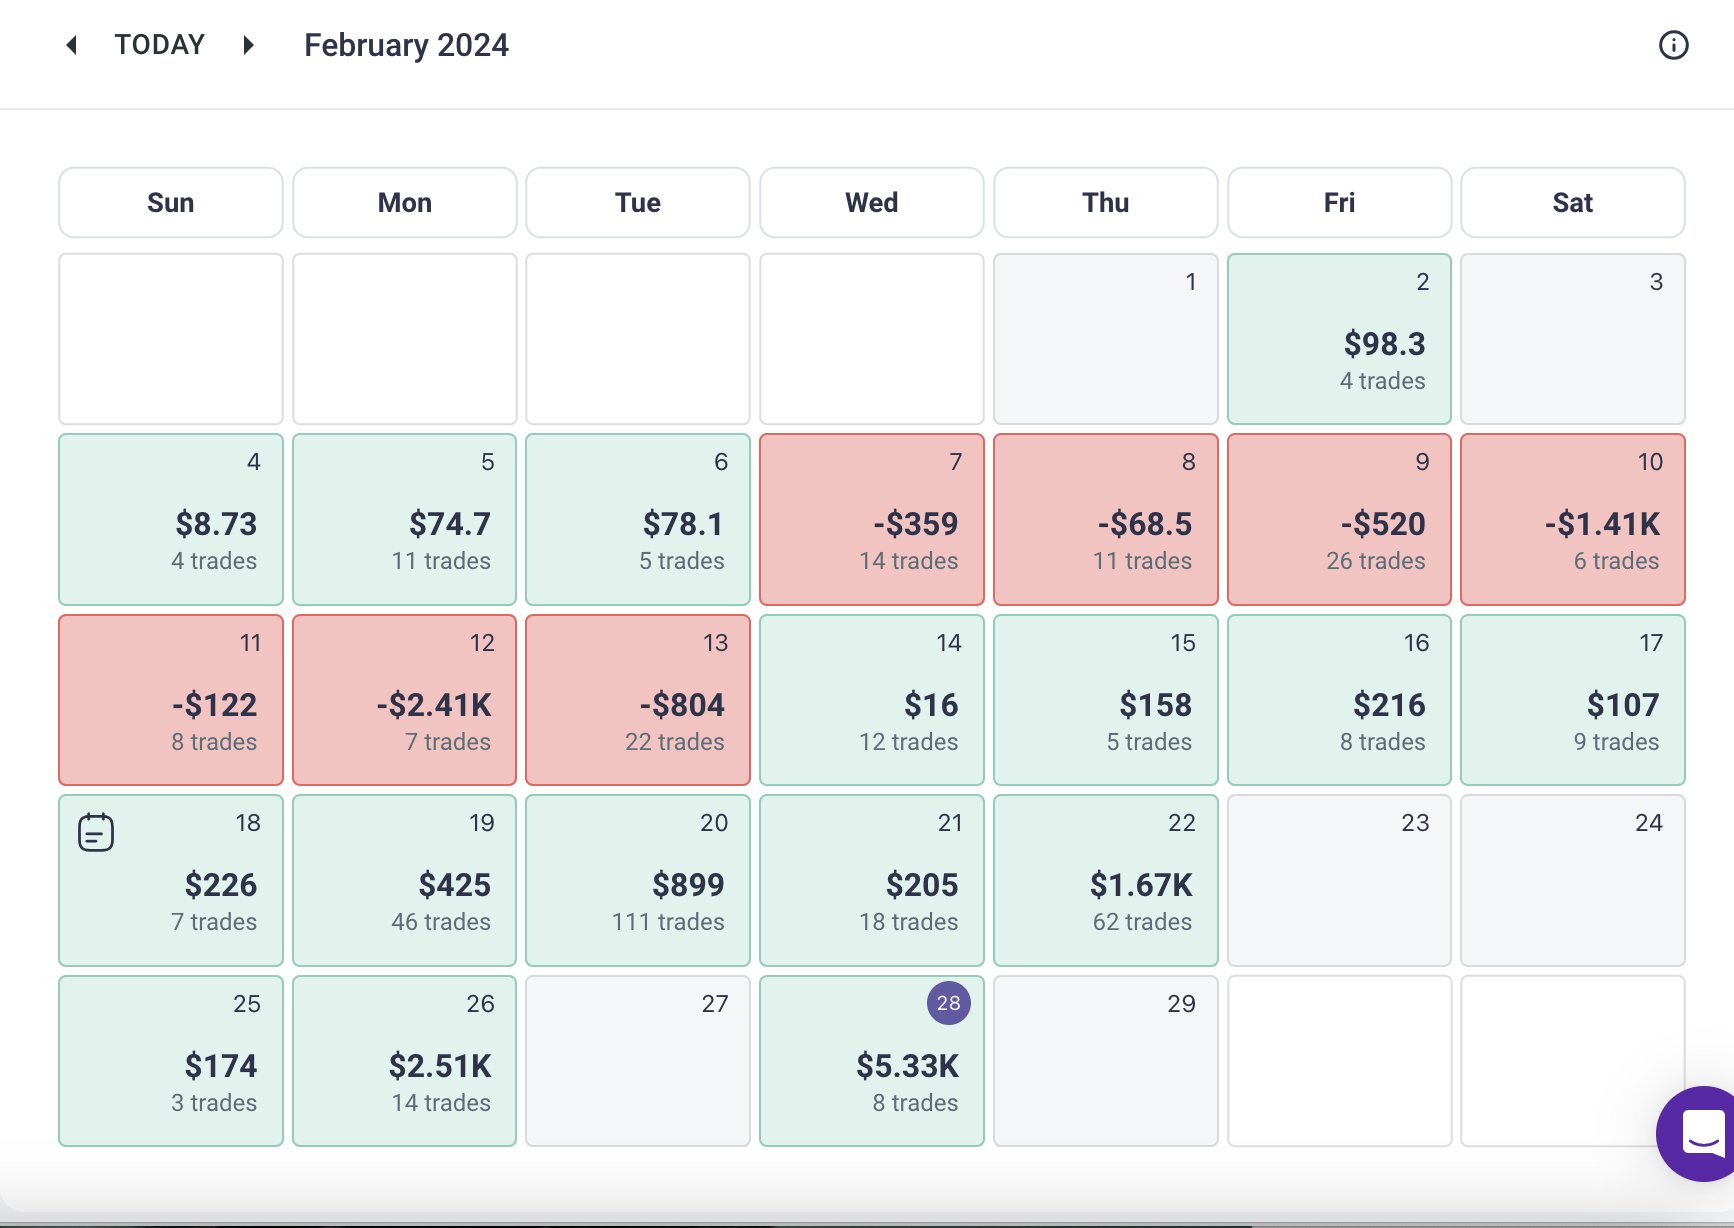This screenshot has width=1734, height=1228.
Task: Click the Wed column header
Action: point(871,203)
